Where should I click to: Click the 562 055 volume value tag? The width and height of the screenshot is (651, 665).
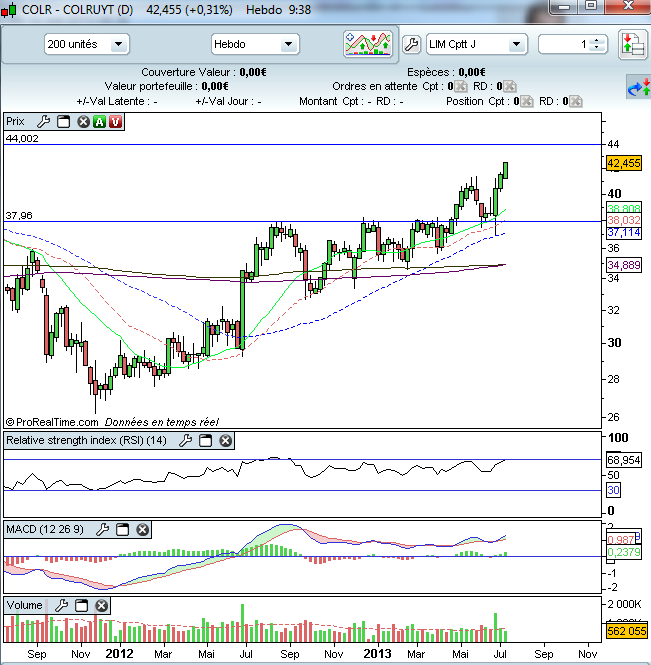click(626, 631)
